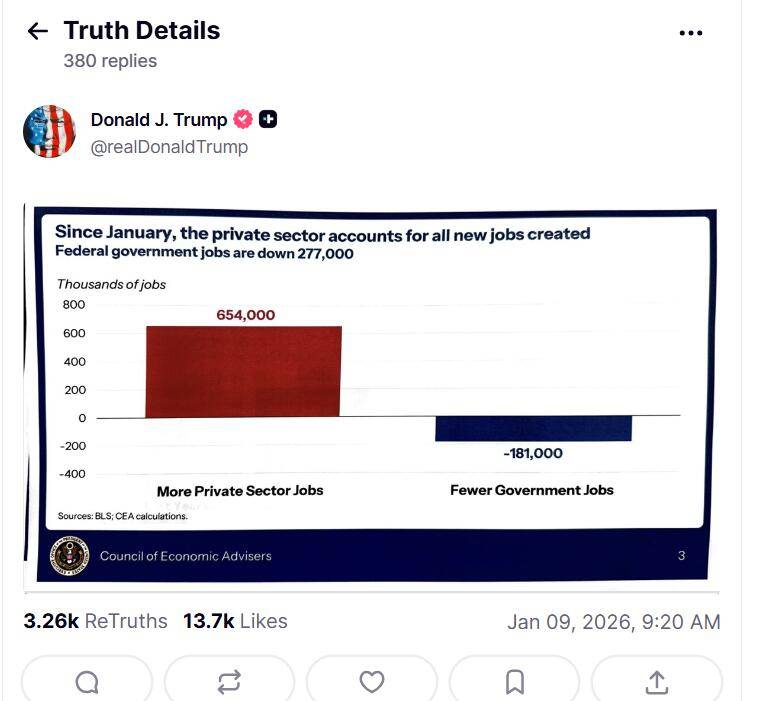Go back using the left arrow
The width and height of the screenshot is (762, 701).
(x=37, y=31)
